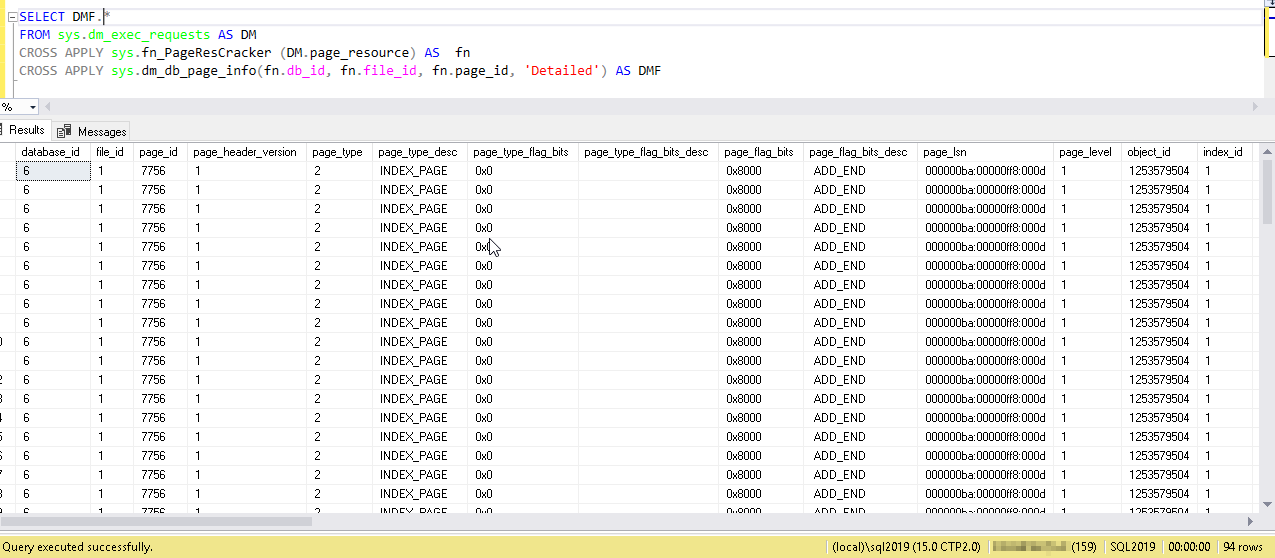
Task: Click the results vertical scrollbar thumb
Action: [x=1267, y=190]
